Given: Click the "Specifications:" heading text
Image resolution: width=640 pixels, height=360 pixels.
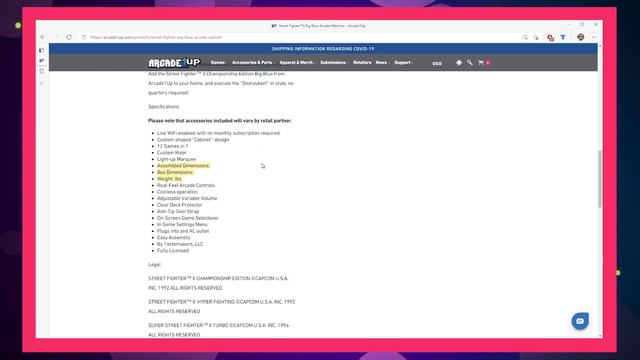Looking at the screenshot, I should 164,107.
